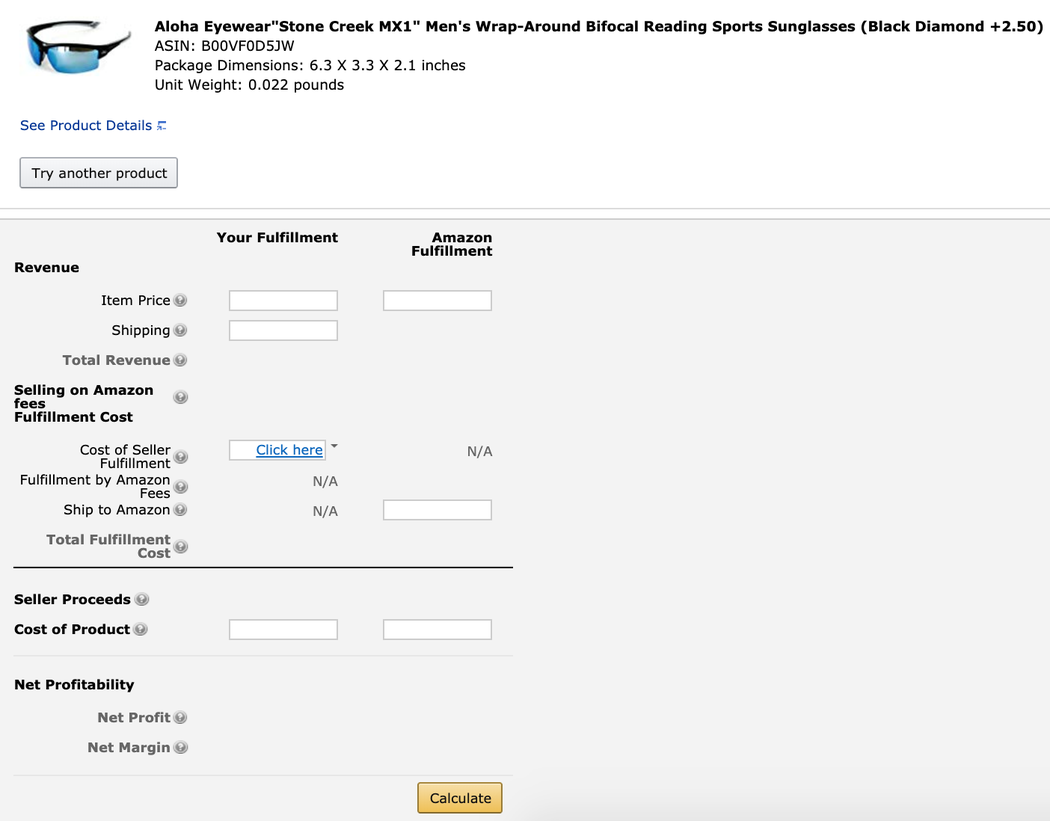Click N/A in the Cost of Seller Fulfillment row

coord(479,451)
